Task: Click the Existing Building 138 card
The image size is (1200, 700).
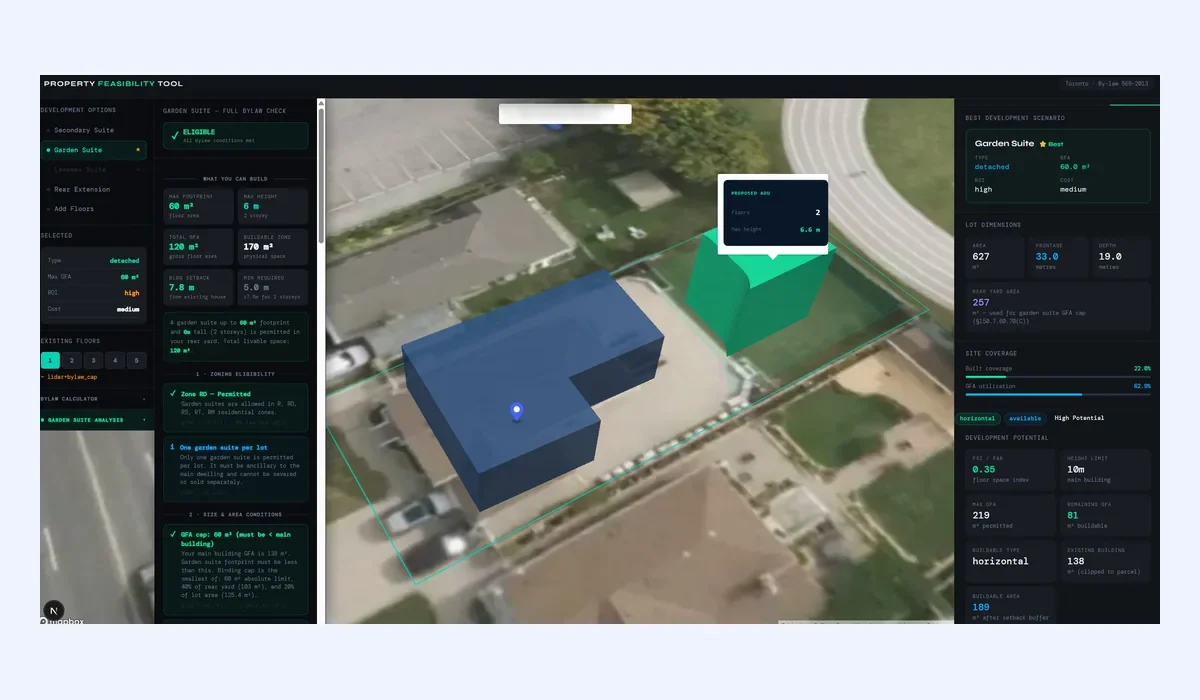Action: [1106, 561]
